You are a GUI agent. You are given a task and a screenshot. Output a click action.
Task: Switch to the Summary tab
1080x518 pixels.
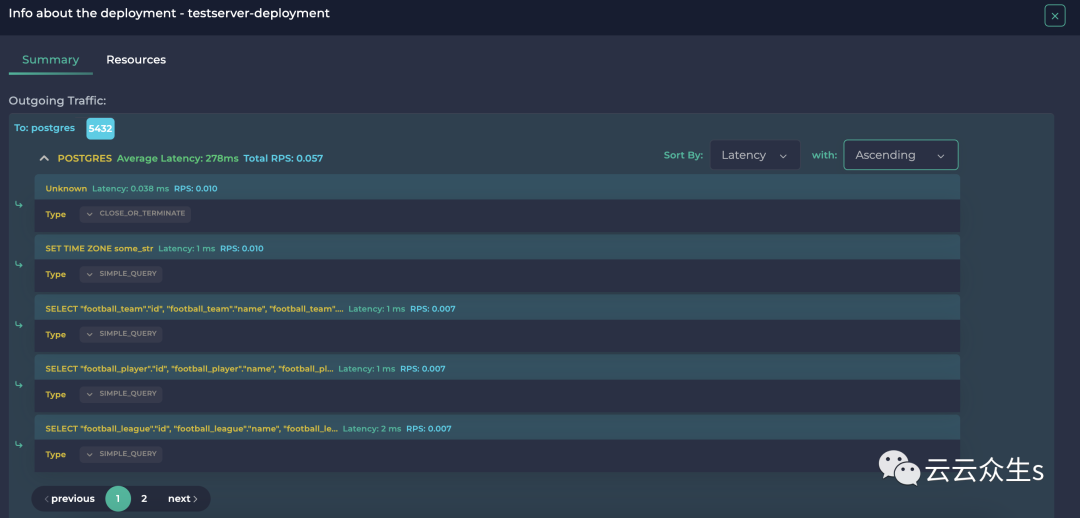coord(50,60)
